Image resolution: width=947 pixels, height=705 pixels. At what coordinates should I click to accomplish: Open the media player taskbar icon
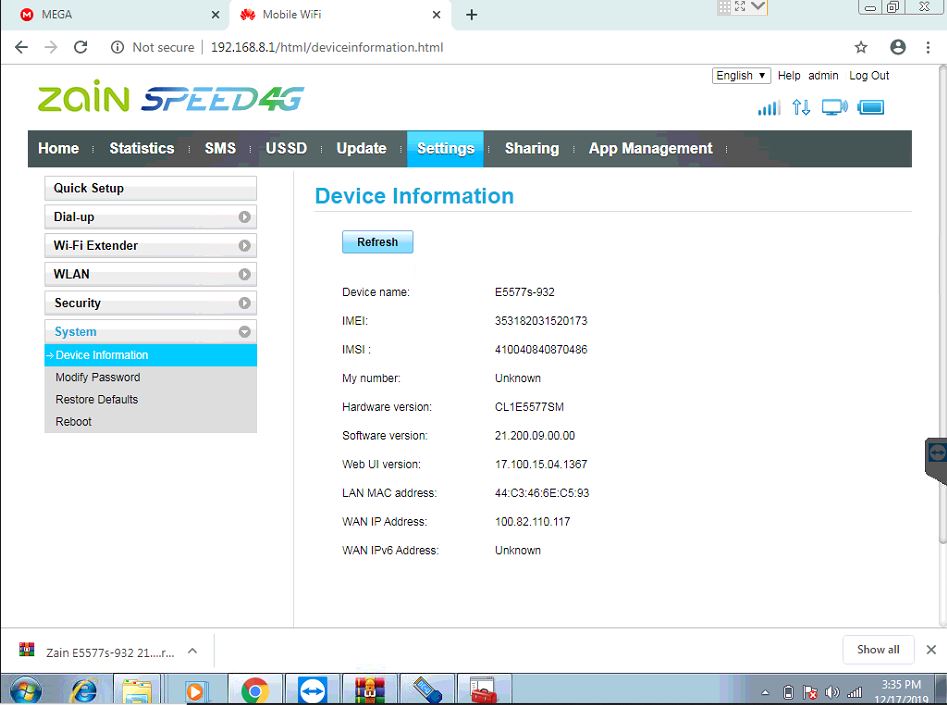(x=195, y=691)
